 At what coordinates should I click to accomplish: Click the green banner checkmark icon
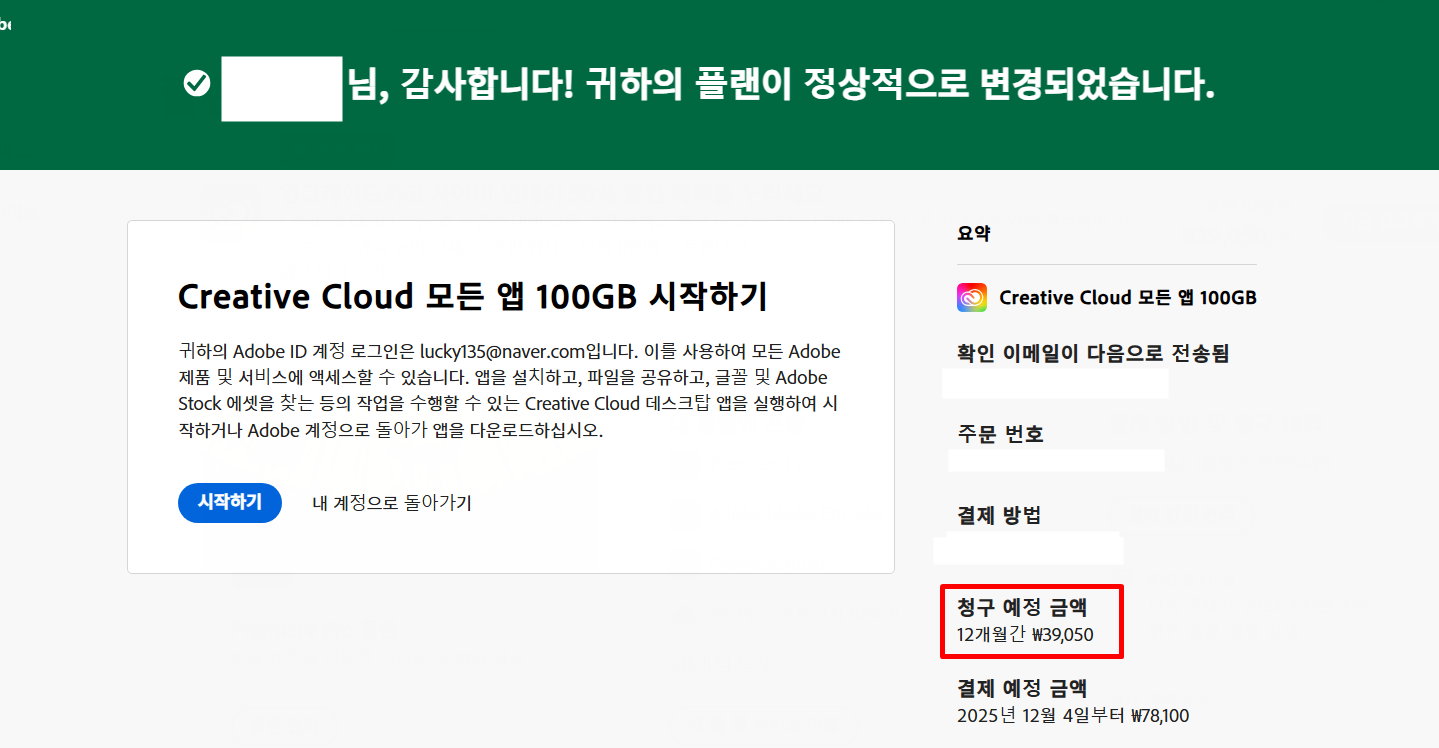point(197,84)
